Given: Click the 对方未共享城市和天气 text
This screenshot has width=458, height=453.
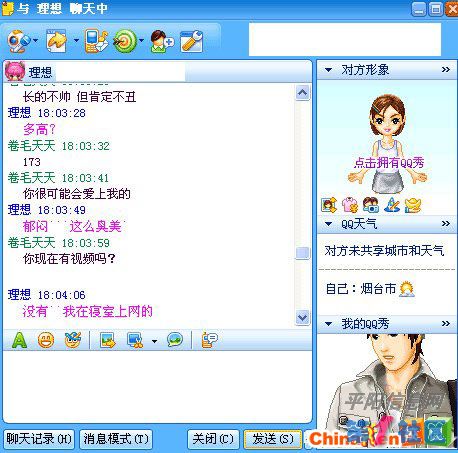Looking at the screenshot, I should [384, 251].
